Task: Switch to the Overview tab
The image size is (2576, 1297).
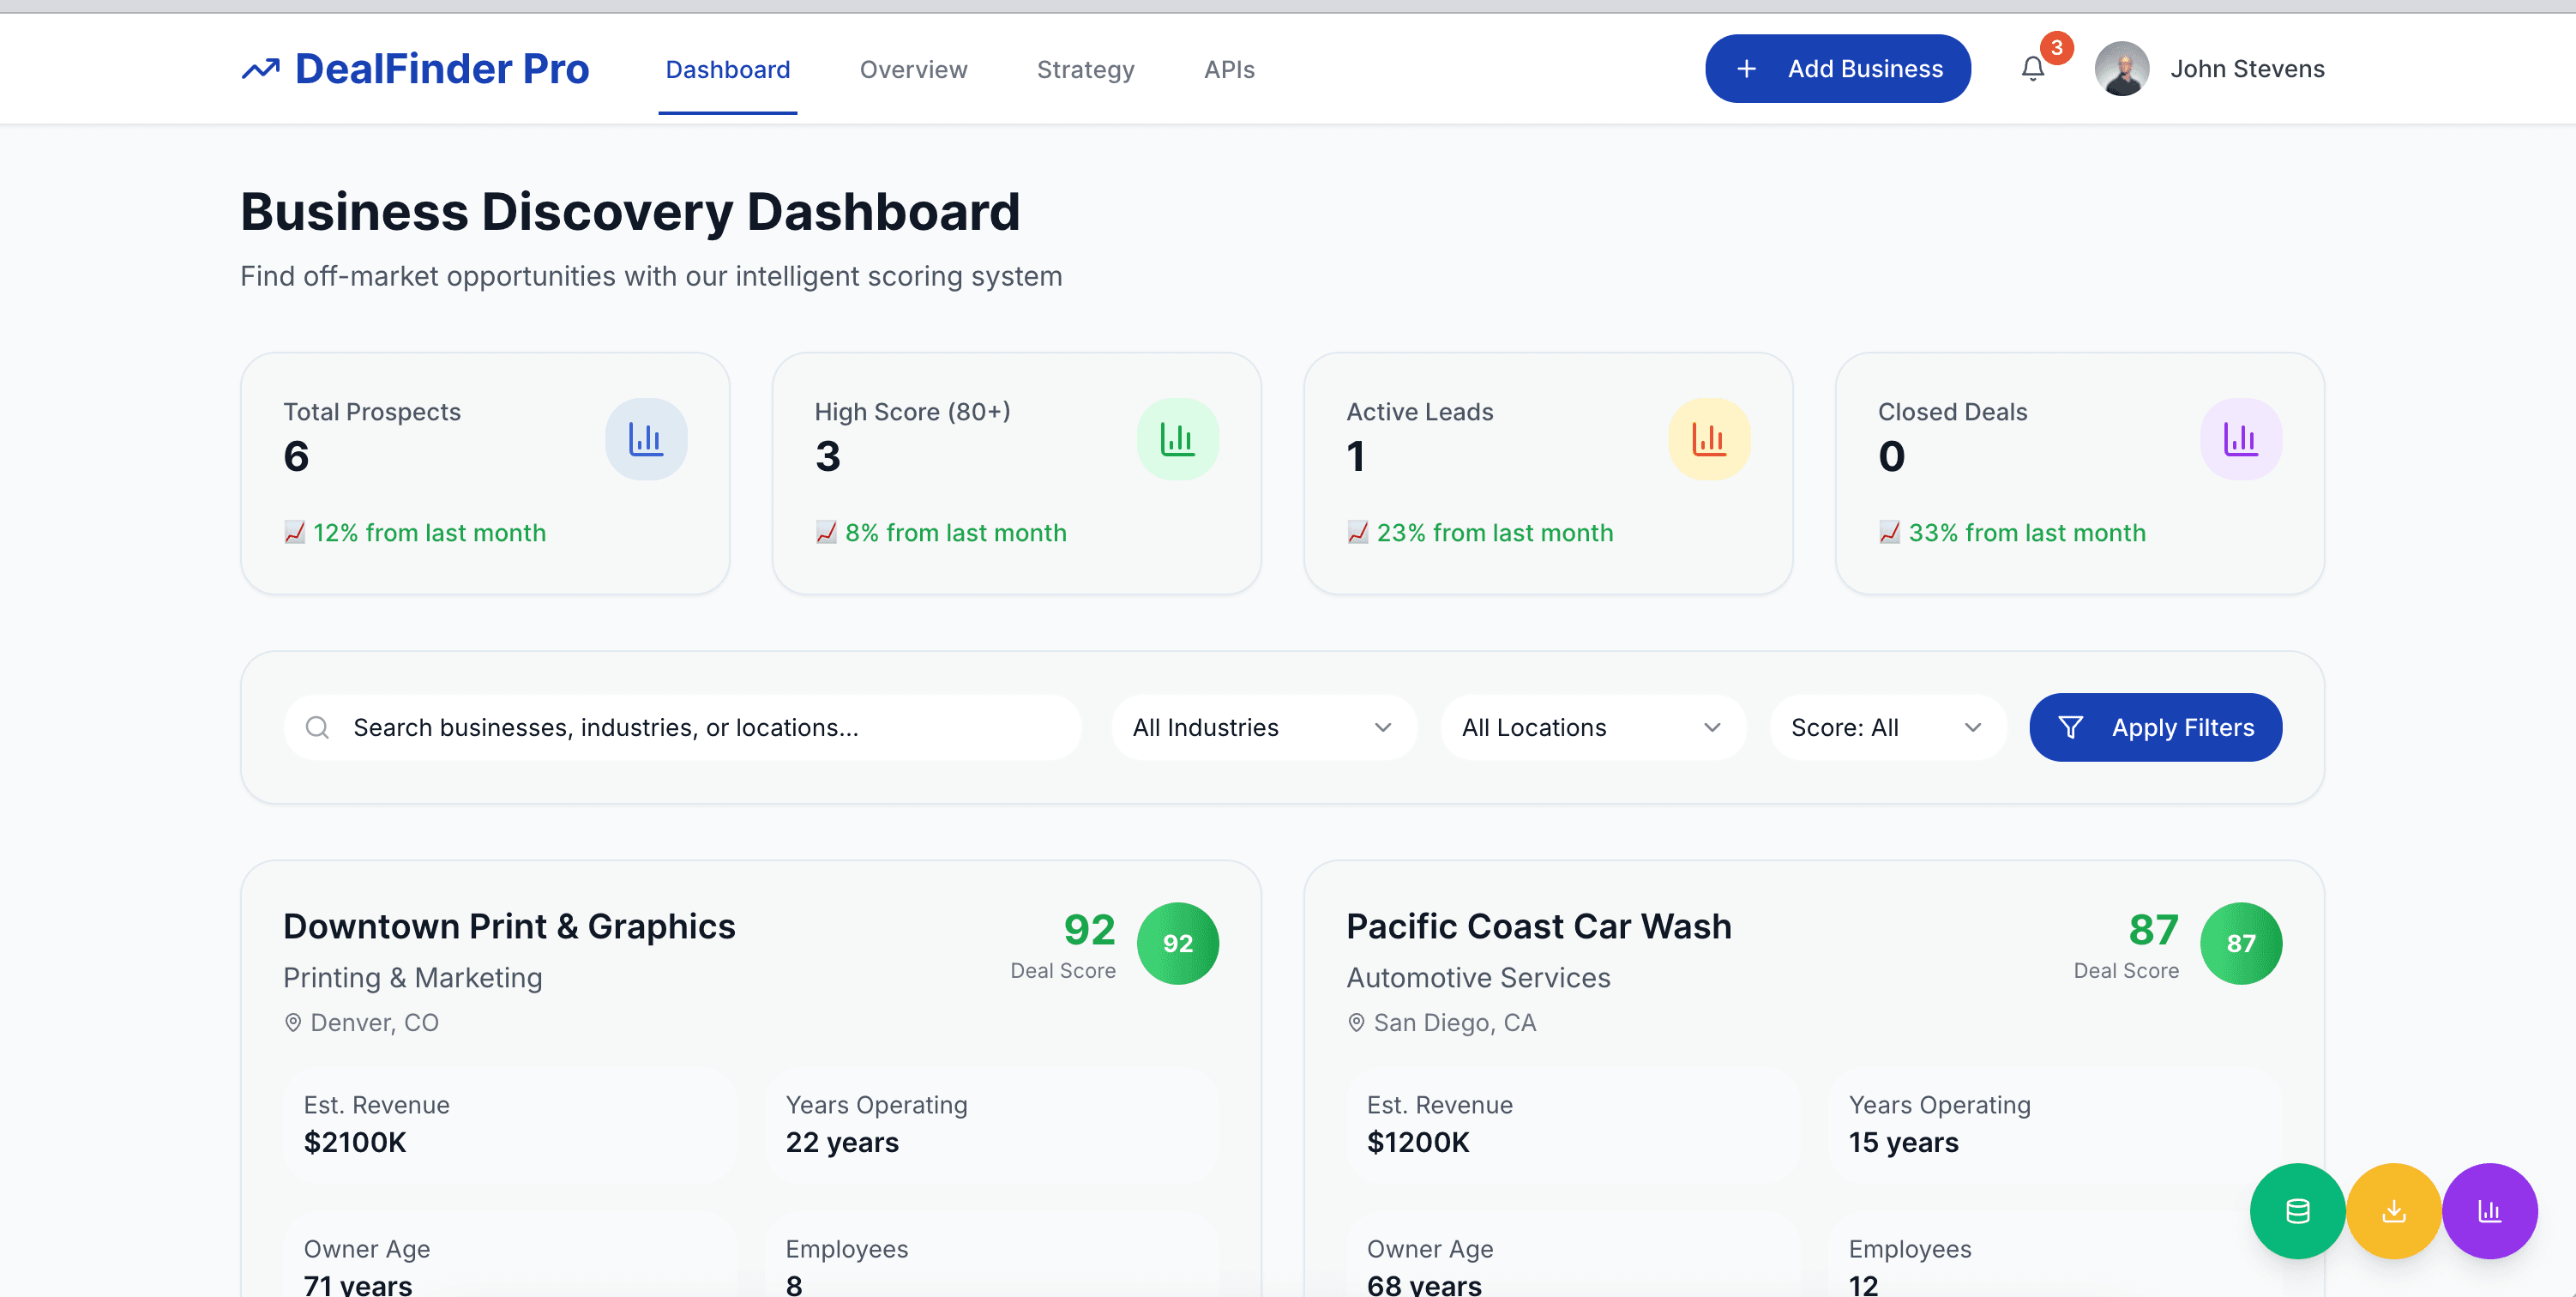Action: coord(912,69)
